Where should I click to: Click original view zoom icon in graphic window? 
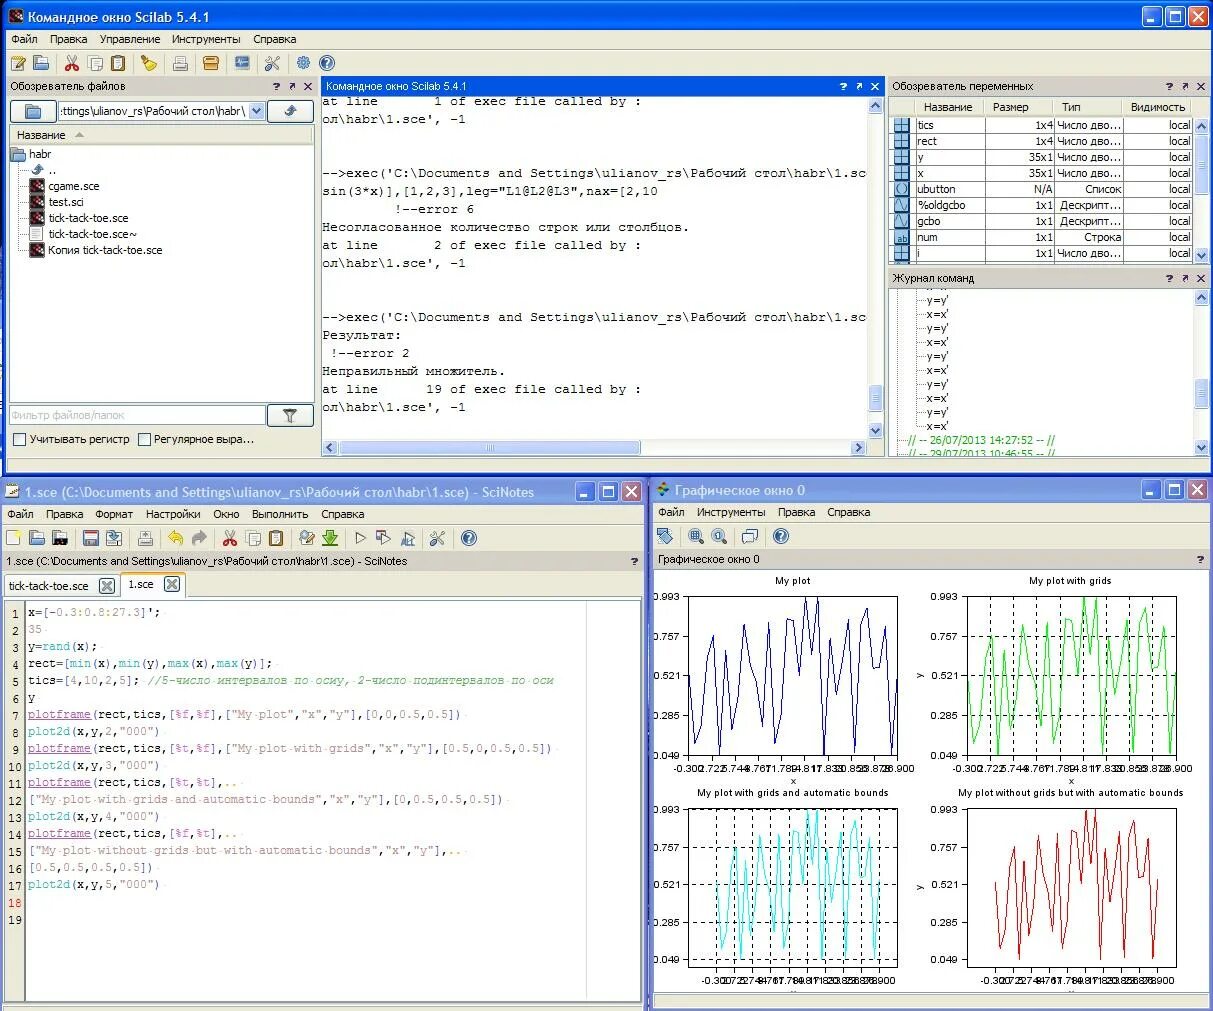pos(719,536)
